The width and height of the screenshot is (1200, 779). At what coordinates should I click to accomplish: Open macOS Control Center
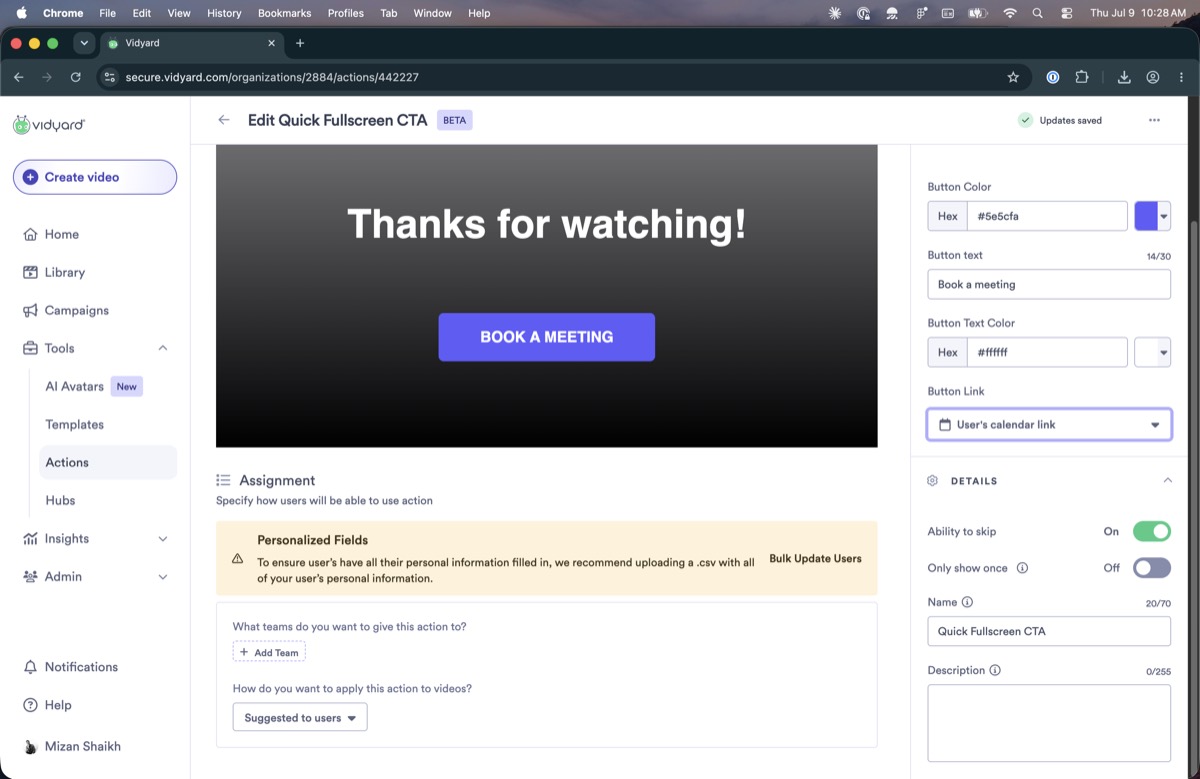(1066, 13)
